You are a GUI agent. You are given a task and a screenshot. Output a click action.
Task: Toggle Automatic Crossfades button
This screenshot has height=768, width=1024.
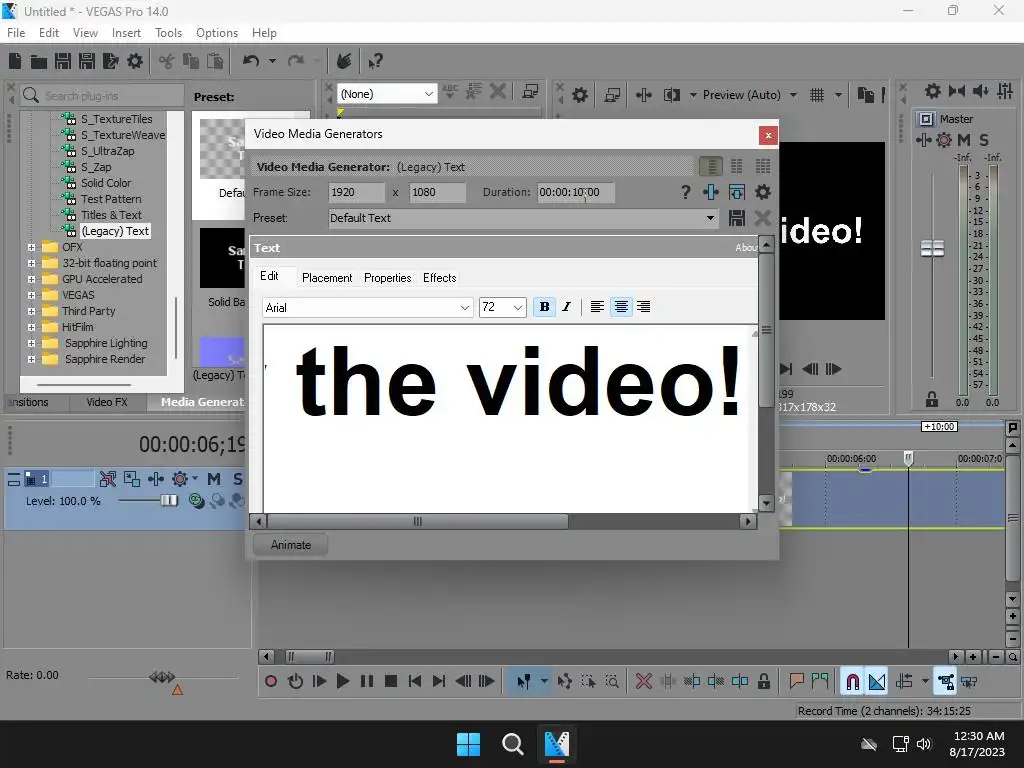876,681
